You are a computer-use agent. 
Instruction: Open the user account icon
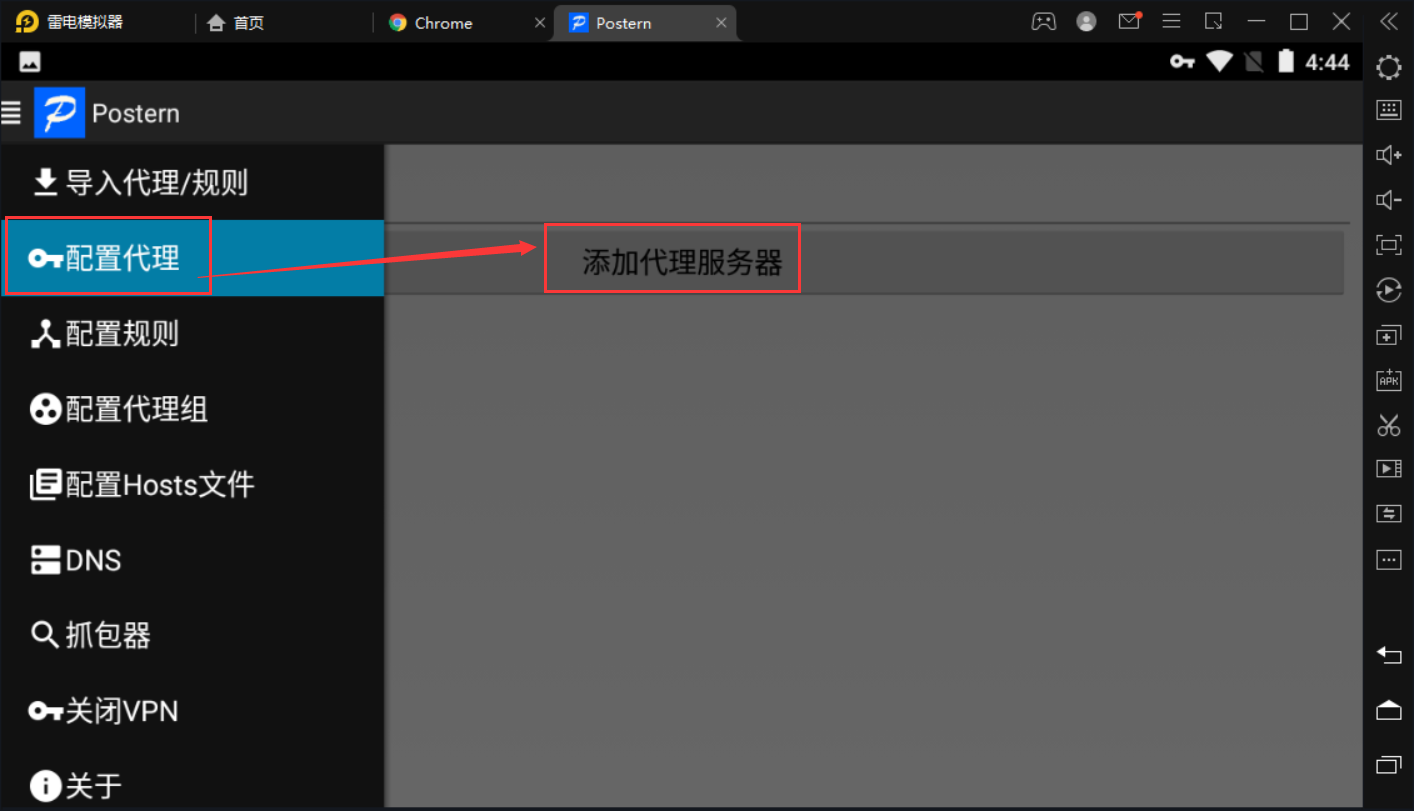tap(1087, 22)
